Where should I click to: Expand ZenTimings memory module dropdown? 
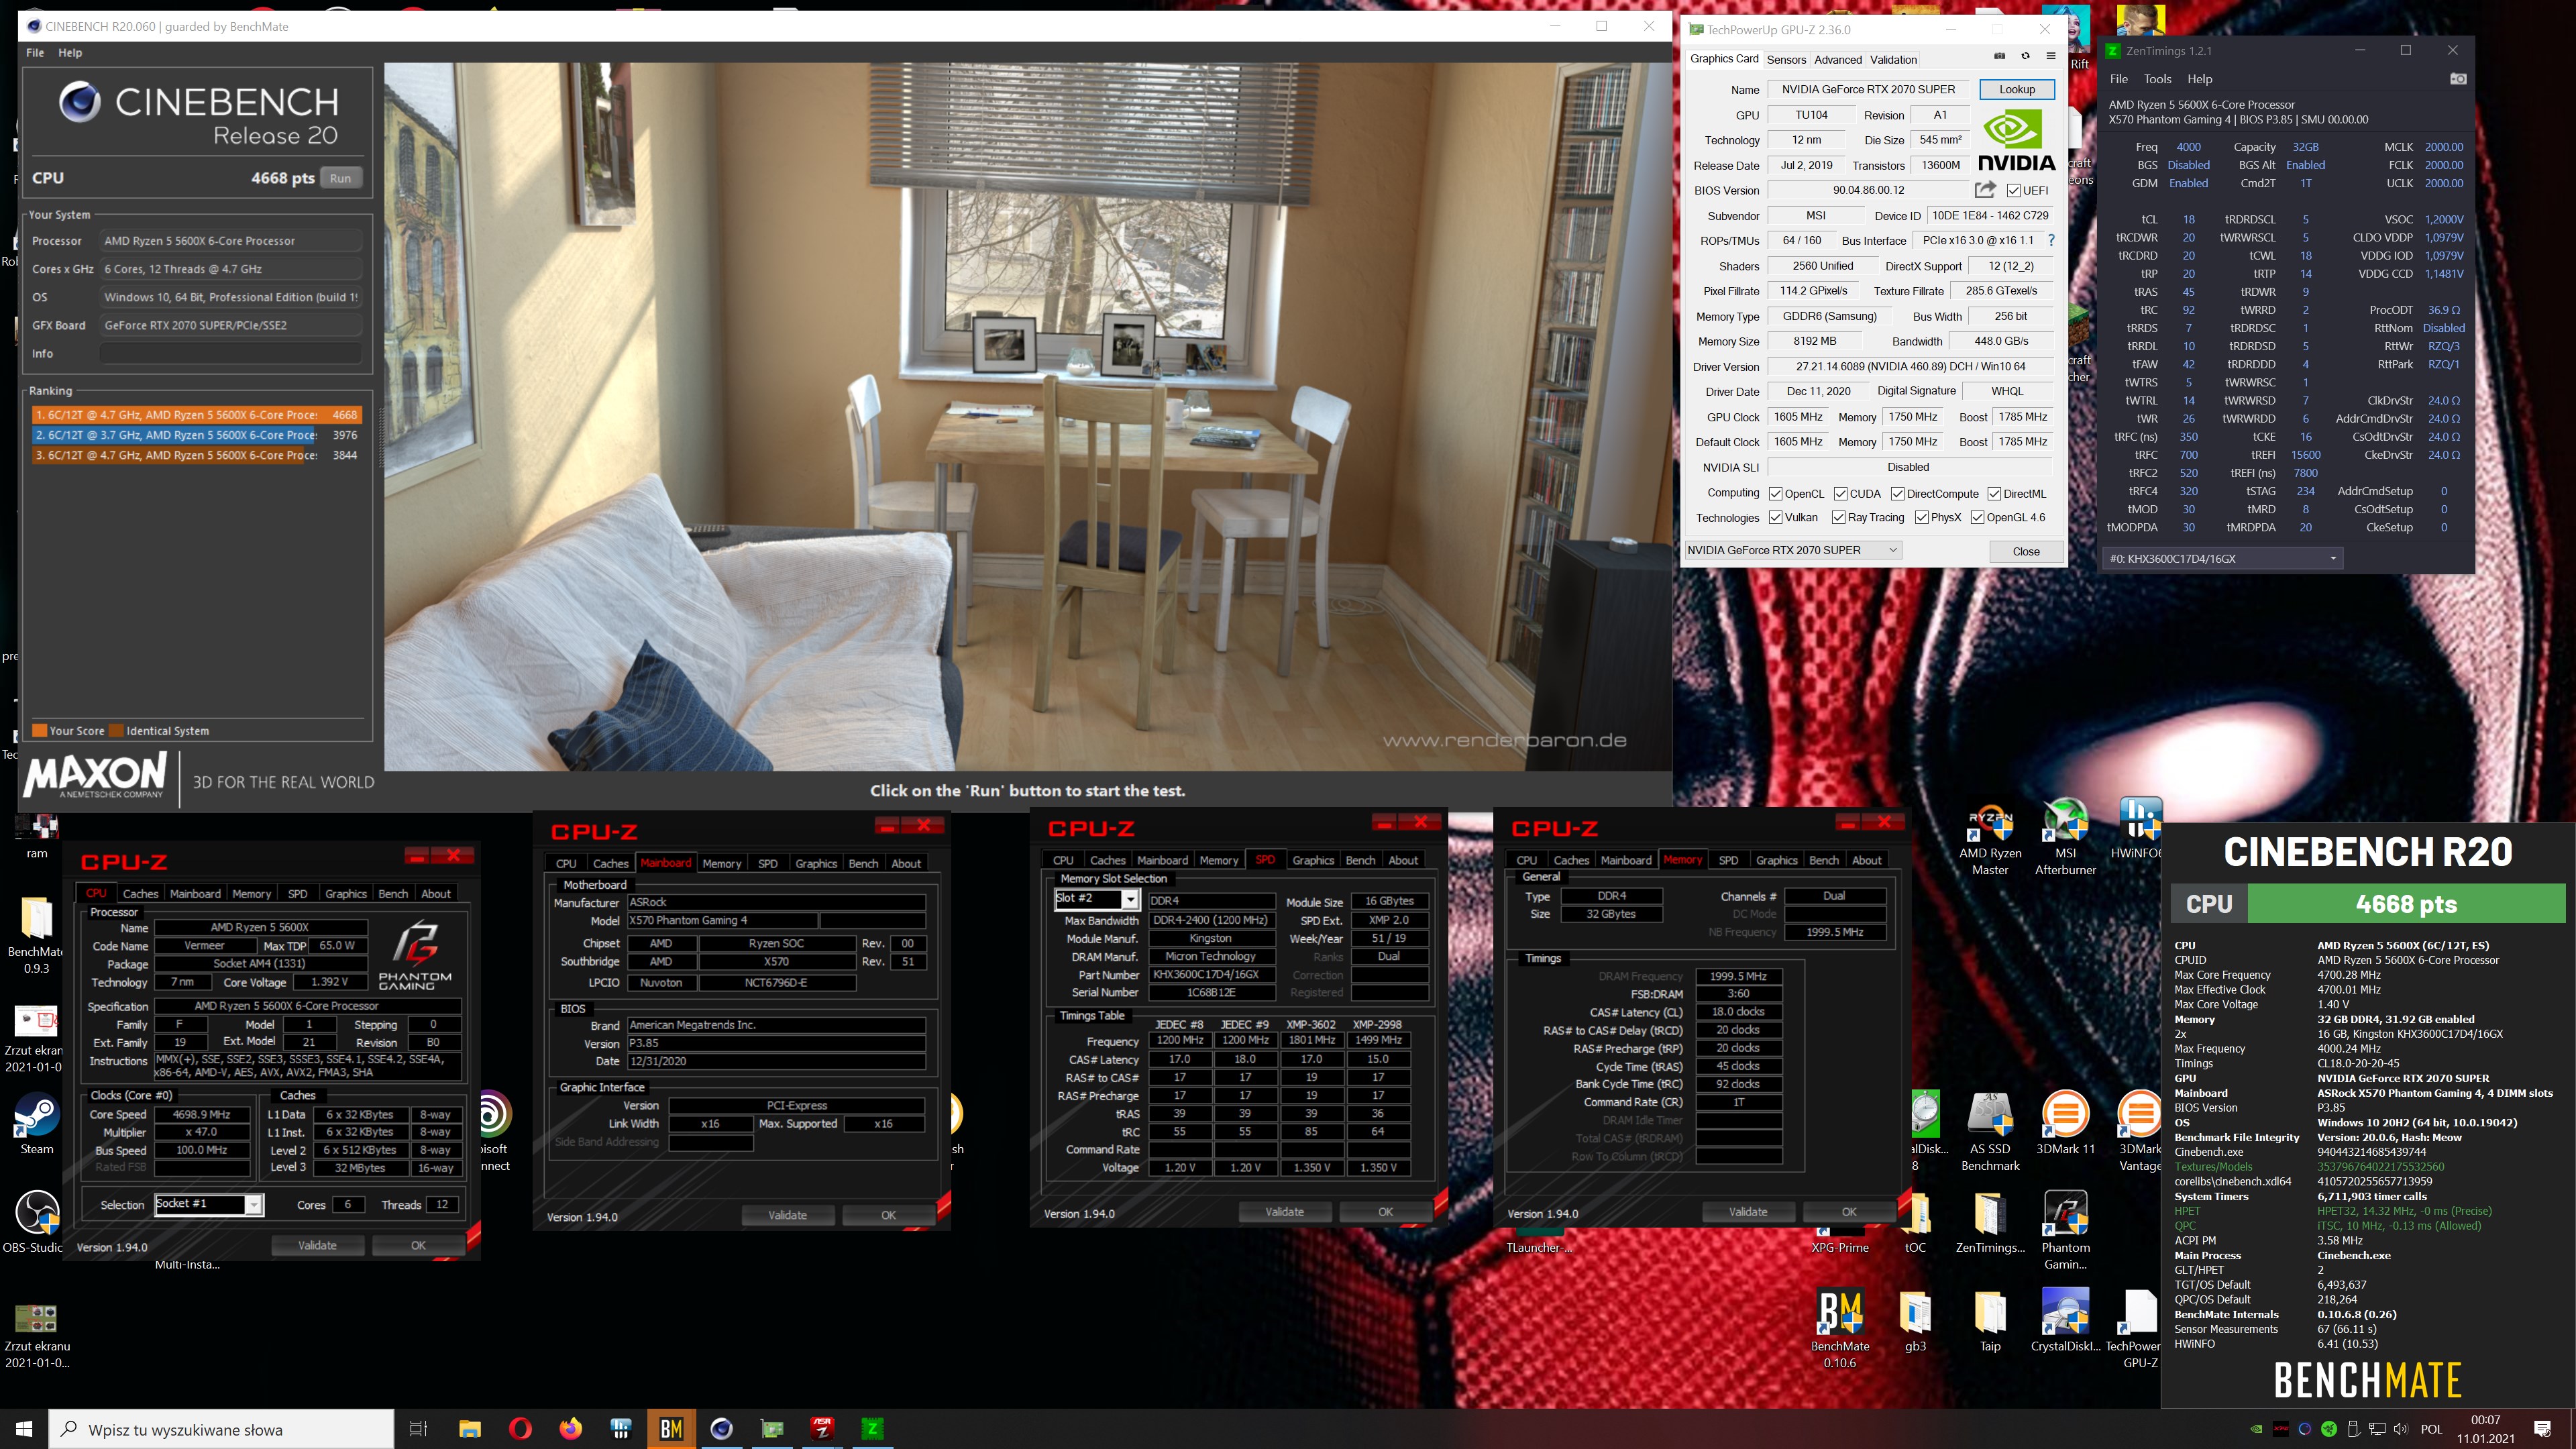[x=2223, y=559]
